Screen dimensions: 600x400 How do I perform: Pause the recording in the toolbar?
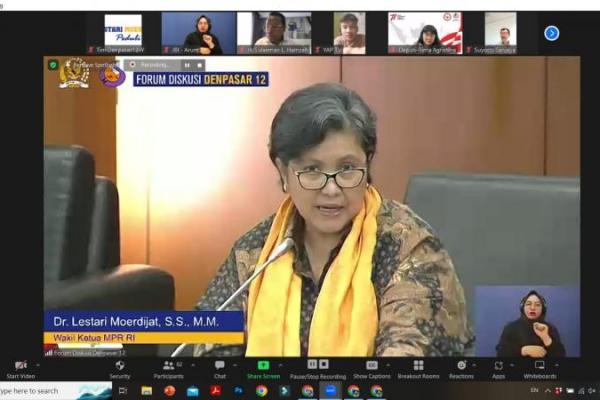311,364
